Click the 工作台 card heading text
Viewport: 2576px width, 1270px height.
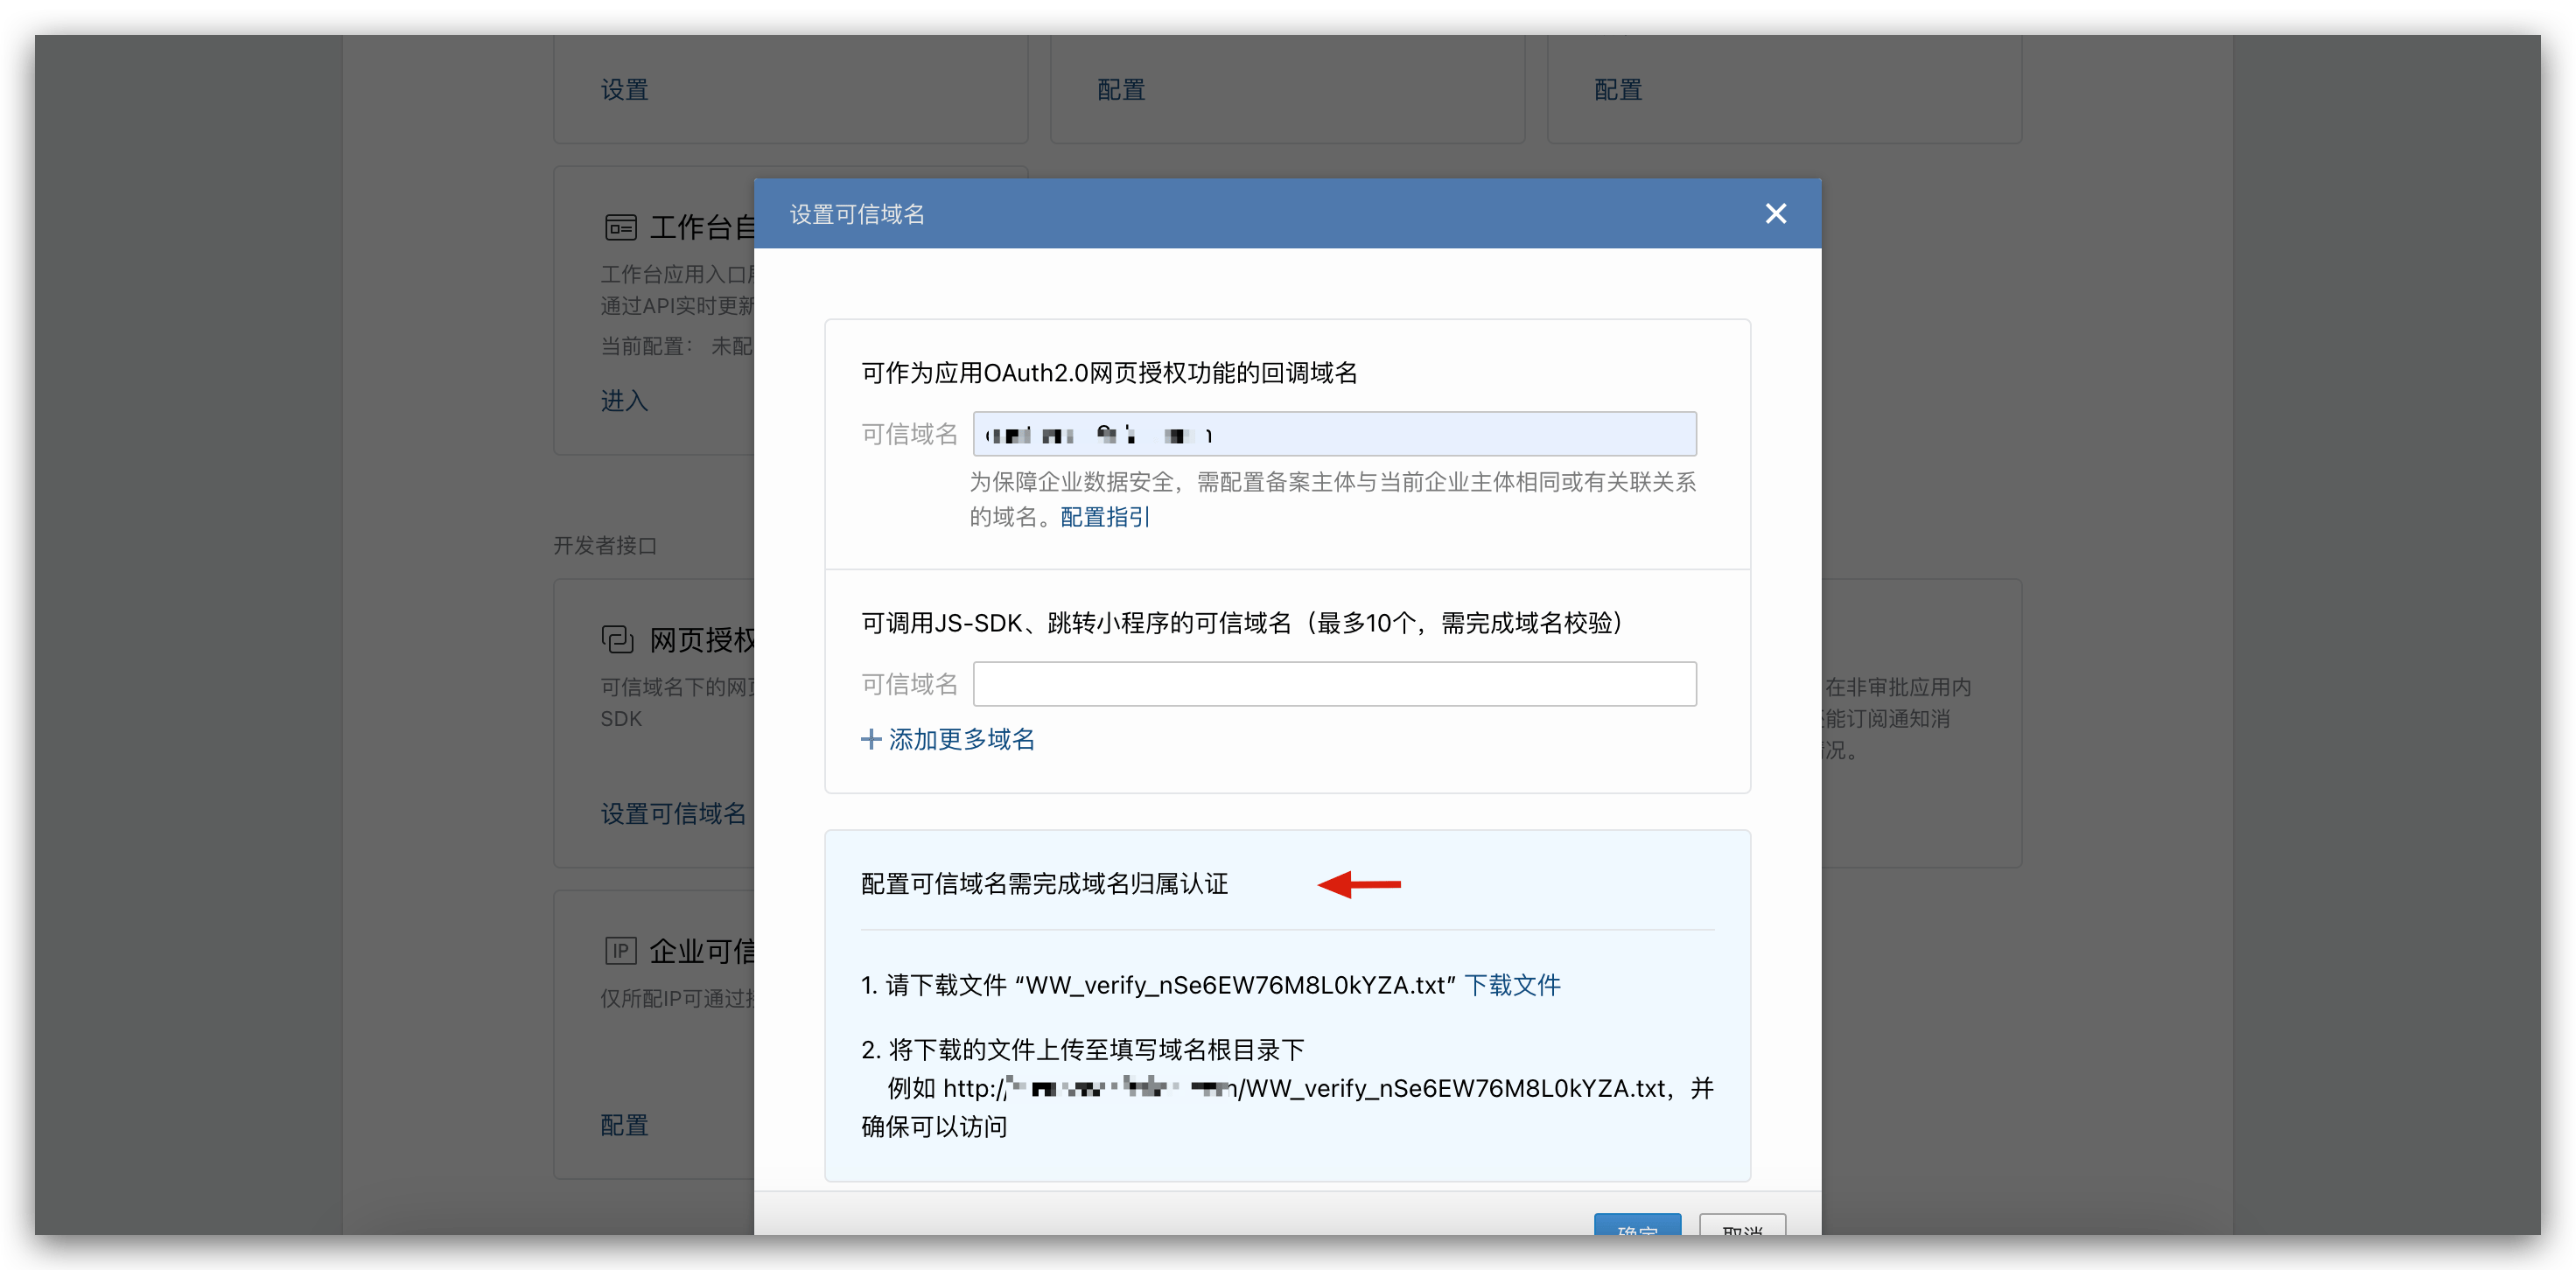(x=702, y=228)
